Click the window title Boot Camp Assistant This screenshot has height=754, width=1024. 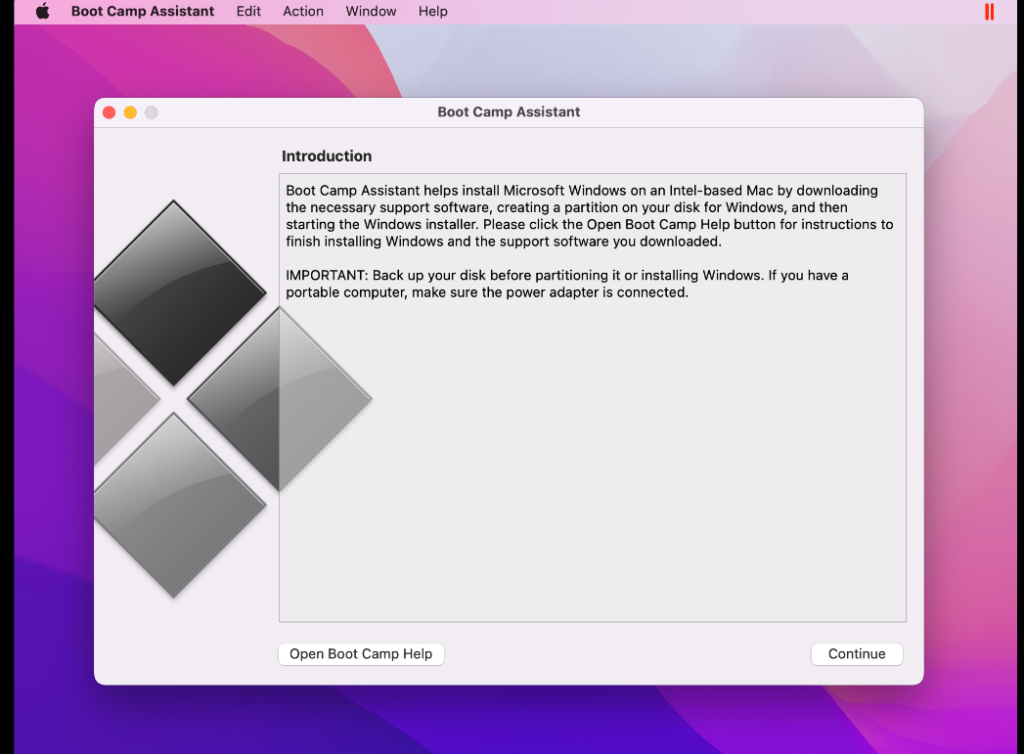[x=509, y=112]
